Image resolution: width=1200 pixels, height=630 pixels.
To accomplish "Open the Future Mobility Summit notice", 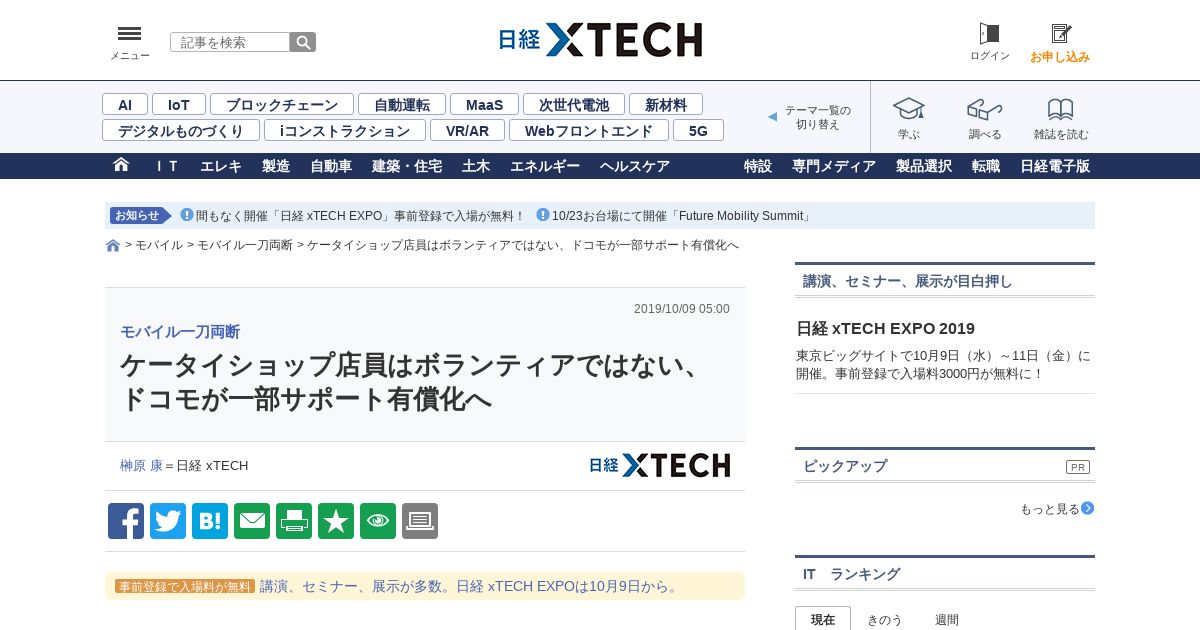I will pos(681,216).
